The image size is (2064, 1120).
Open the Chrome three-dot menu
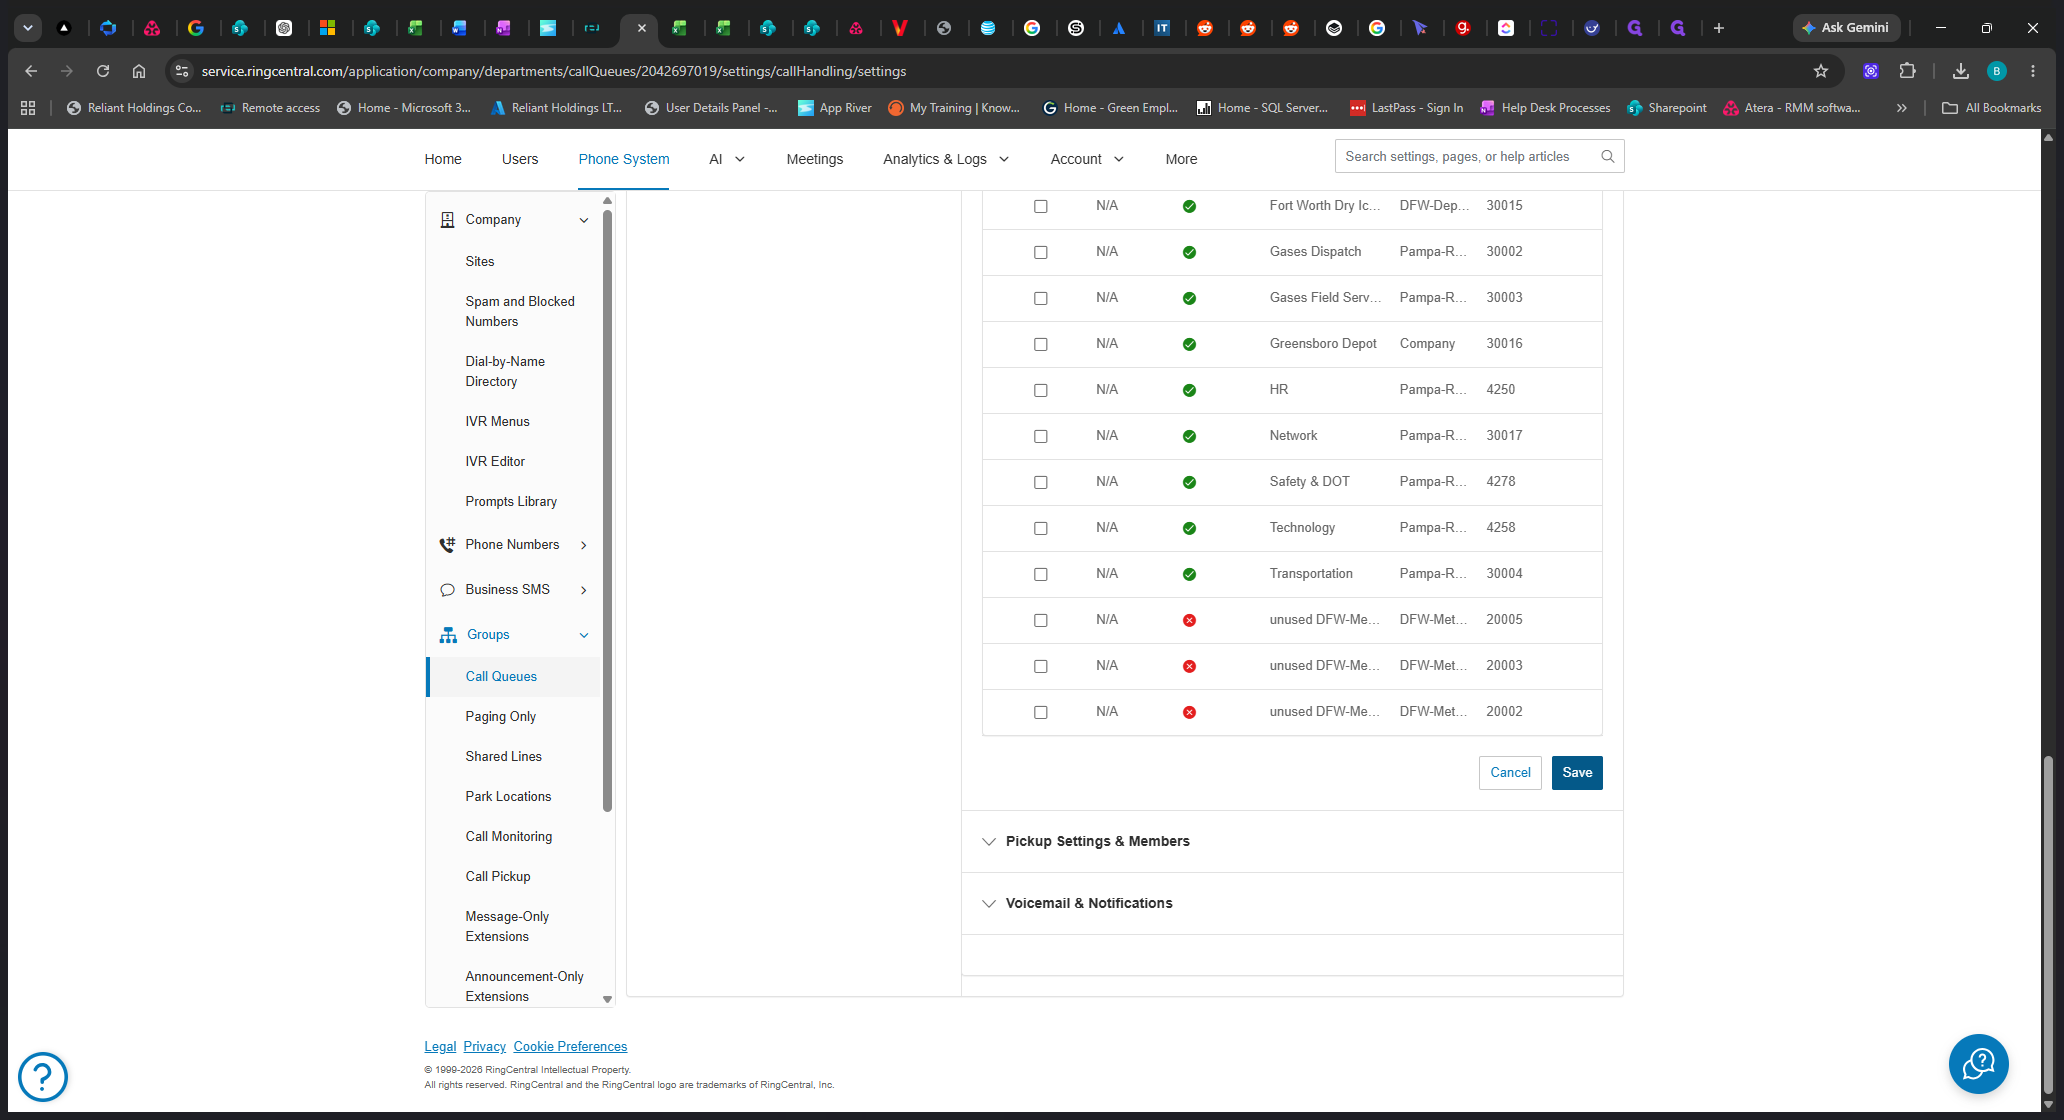pyautogui.click(x=2033, y=71)
